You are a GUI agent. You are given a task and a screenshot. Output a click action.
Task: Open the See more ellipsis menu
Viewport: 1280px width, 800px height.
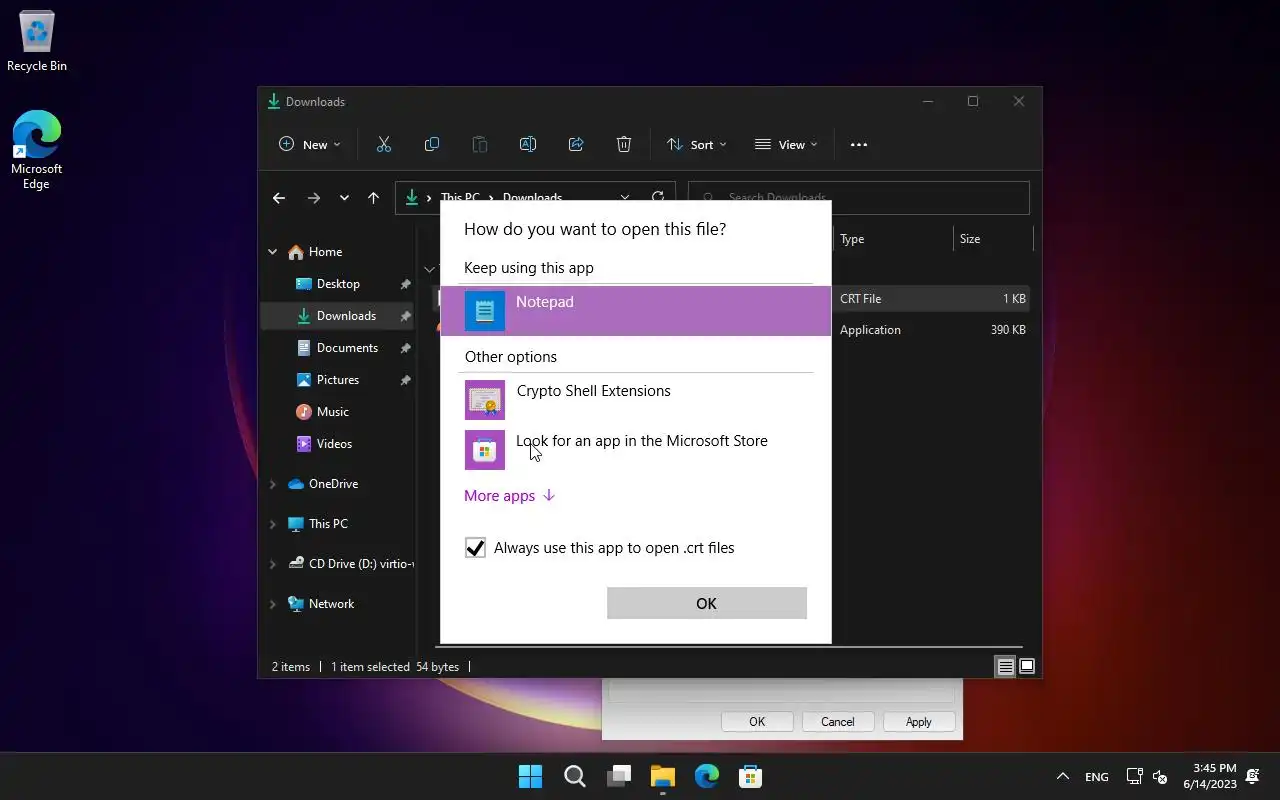pos(859,145)
